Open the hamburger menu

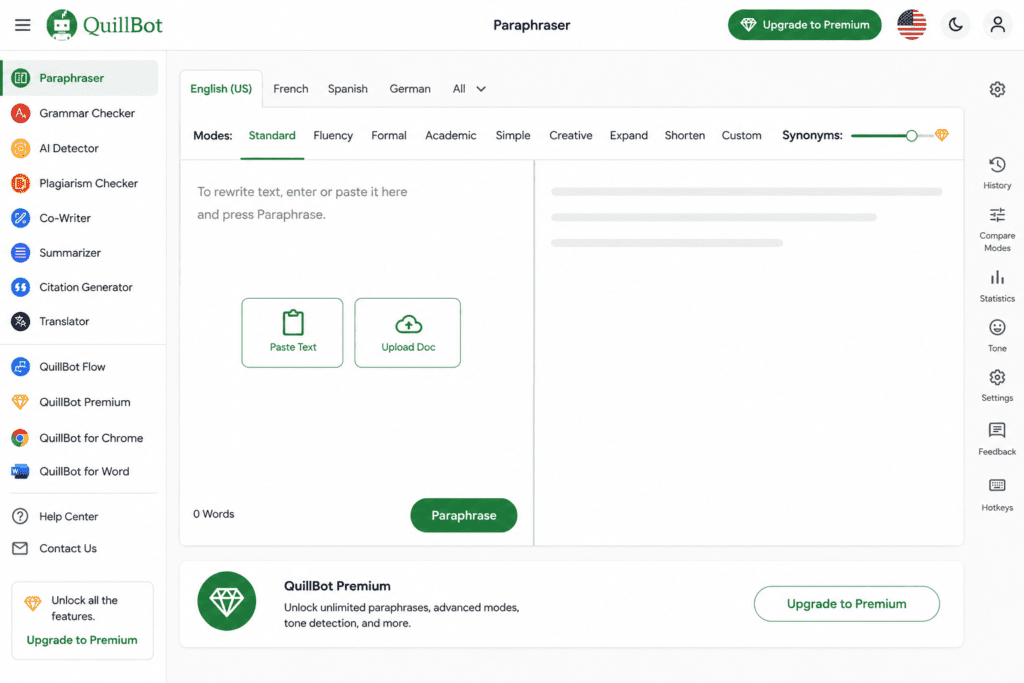23,25
